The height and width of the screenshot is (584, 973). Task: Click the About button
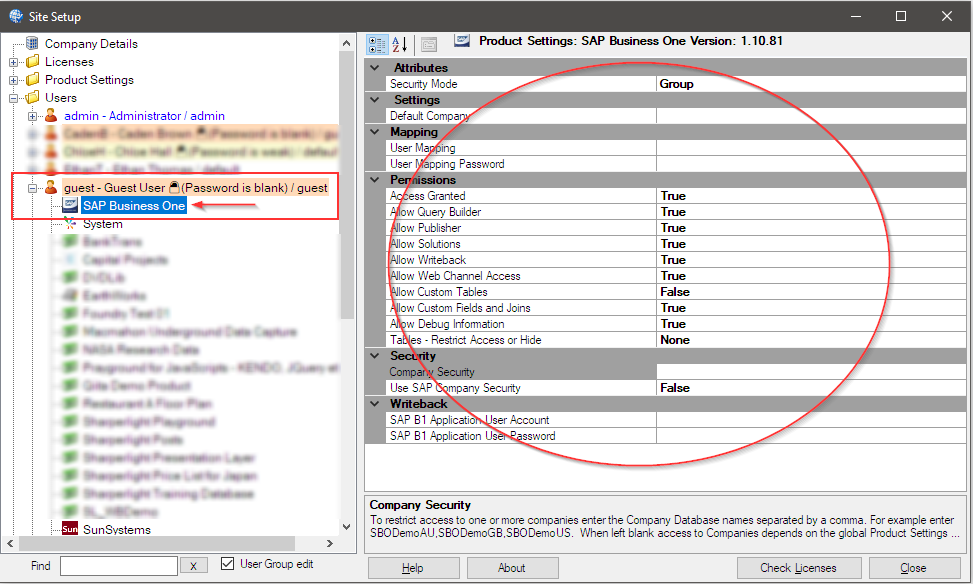[x=512, y=568]
